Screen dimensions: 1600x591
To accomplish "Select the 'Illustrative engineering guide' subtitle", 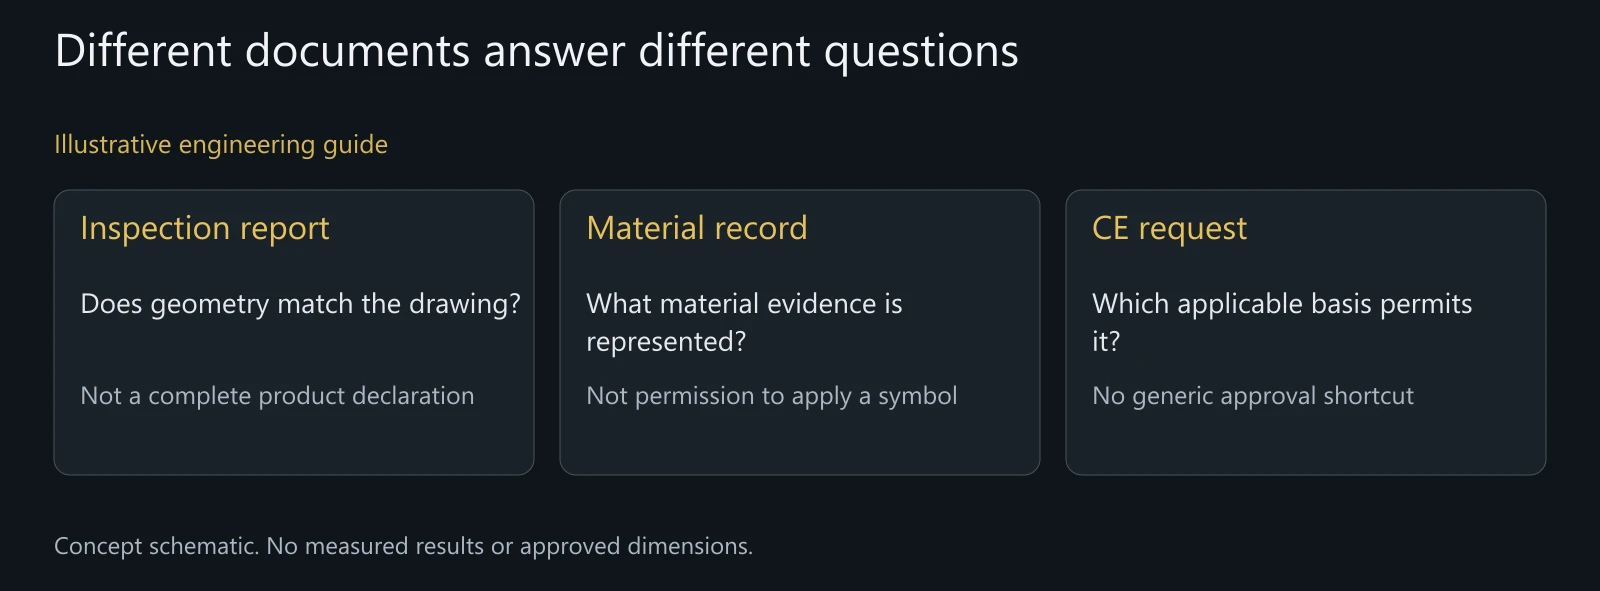I will point(221,145).
